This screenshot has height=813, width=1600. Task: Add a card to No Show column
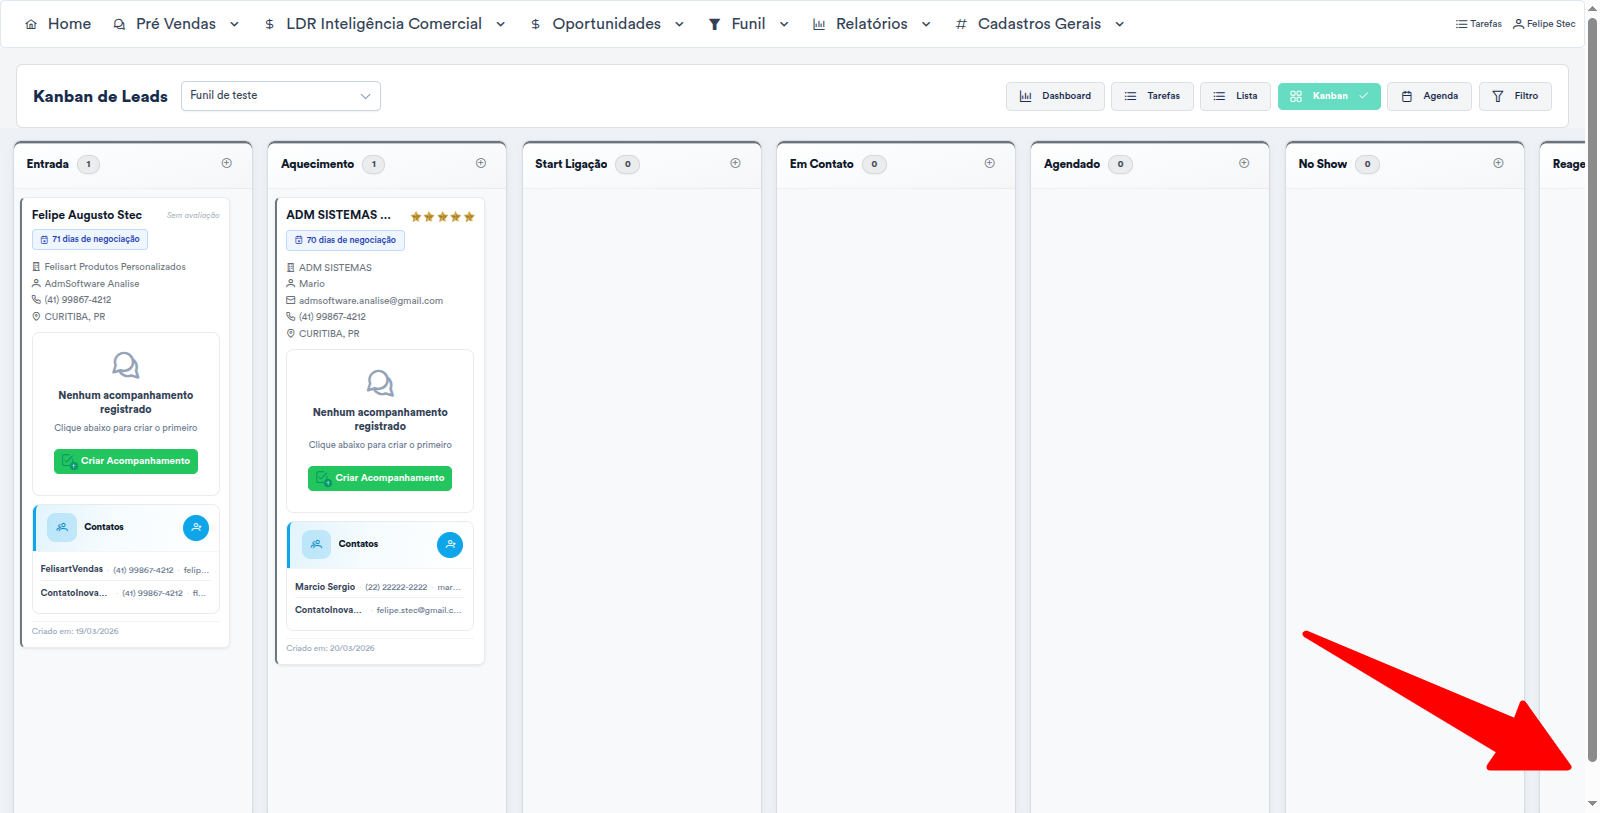coord(1498,163)
